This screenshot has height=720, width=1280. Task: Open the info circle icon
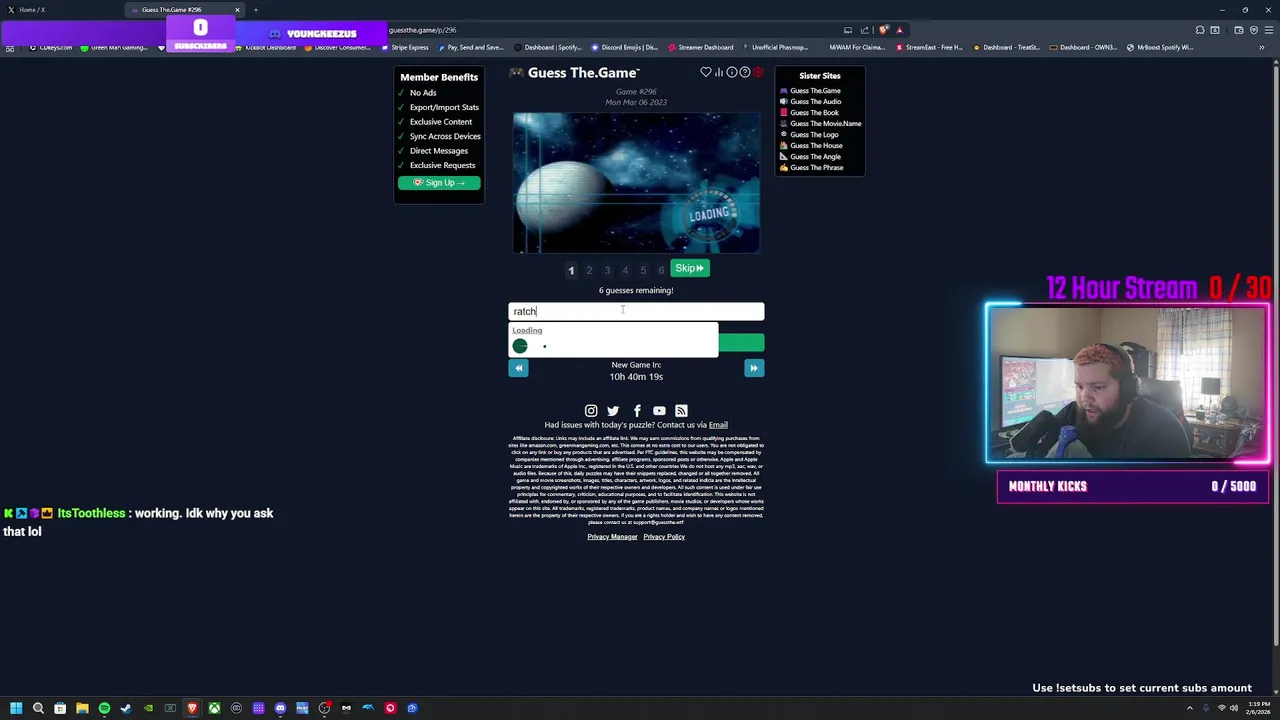coord(732,72)
